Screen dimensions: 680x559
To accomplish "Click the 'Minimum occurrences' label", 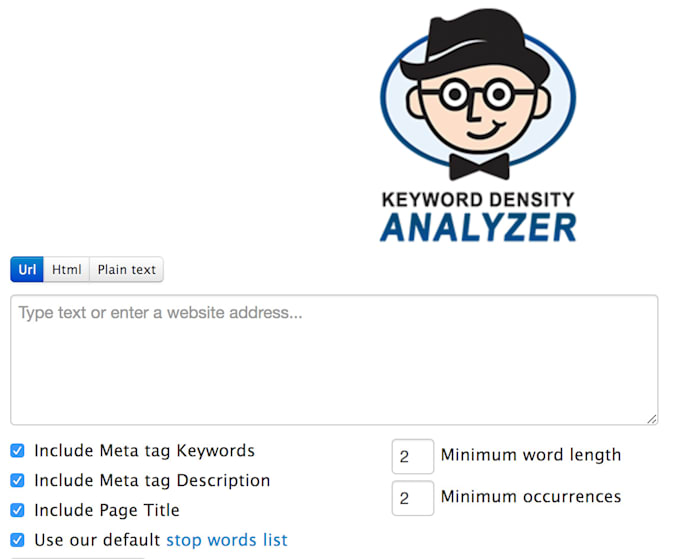I will (531, 497).
